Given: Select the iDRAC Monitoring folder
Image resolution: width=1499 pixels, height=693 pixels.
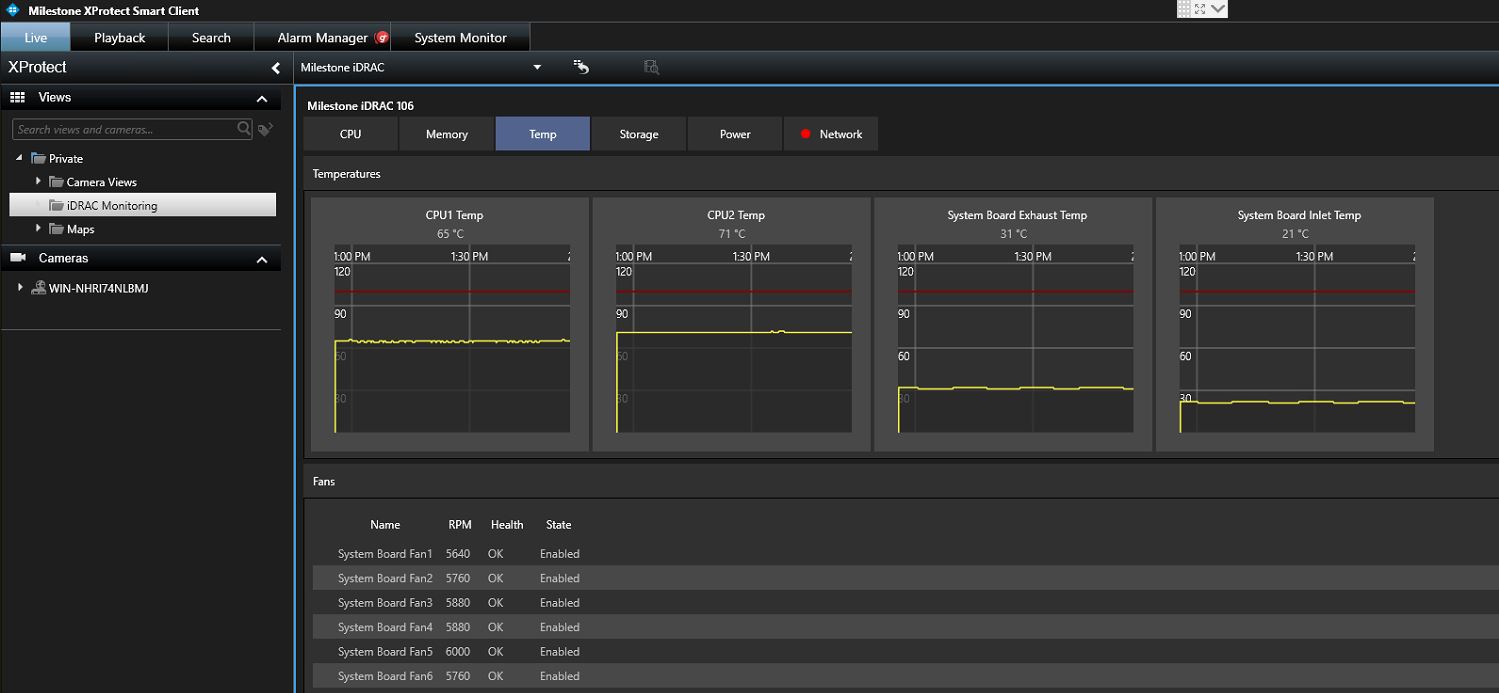Looking at the screenshot, I should [143, 205].
